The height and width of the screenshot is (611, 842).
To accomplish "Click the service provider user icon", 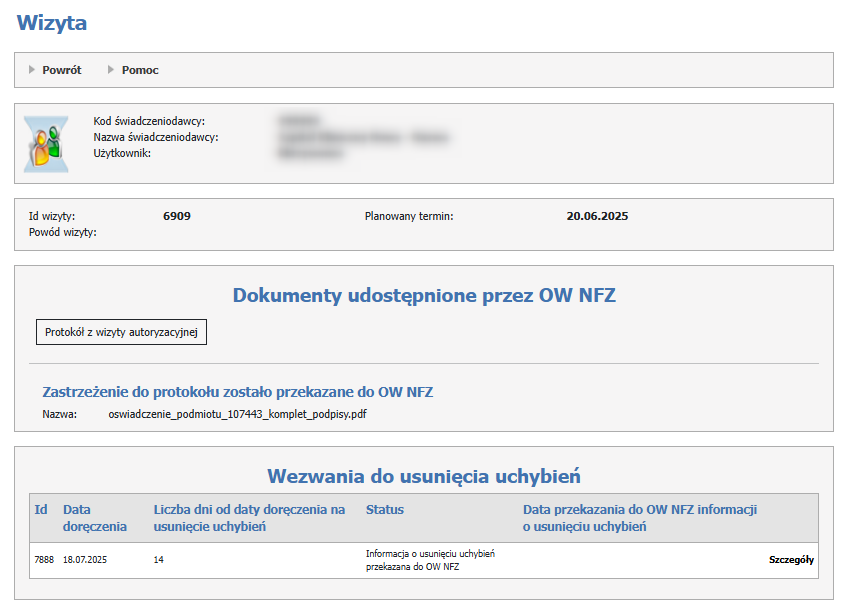I will (43, 144).
